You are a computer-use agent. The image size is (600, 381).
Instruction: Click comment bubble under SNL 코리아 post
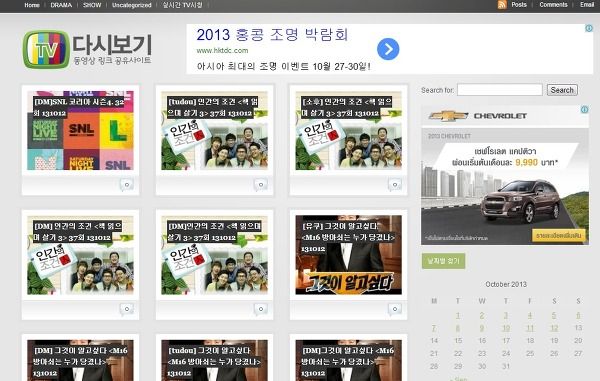pyautogui.click(x=127, y=185)
